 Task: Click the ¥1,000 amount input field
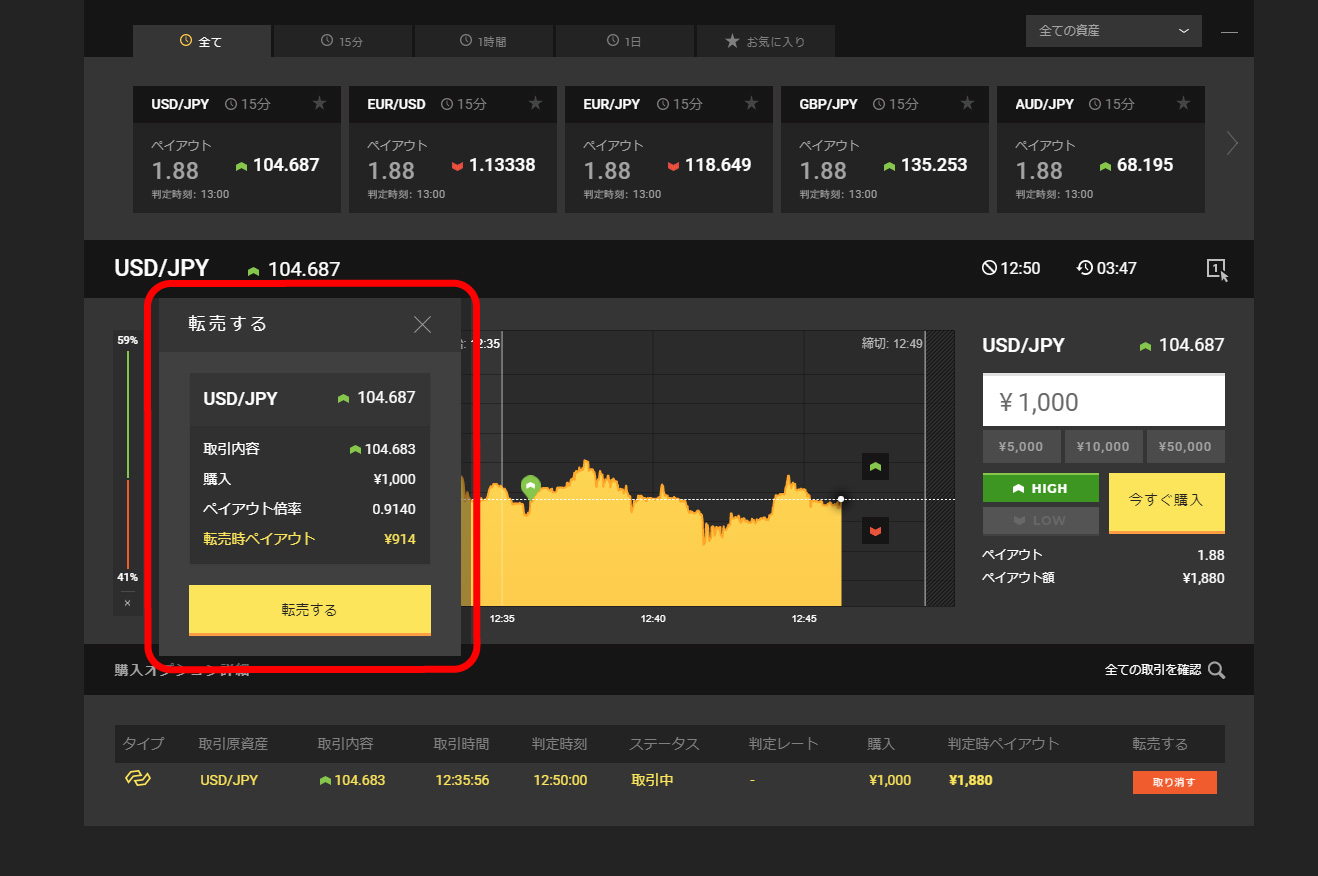pos(1104,401)
